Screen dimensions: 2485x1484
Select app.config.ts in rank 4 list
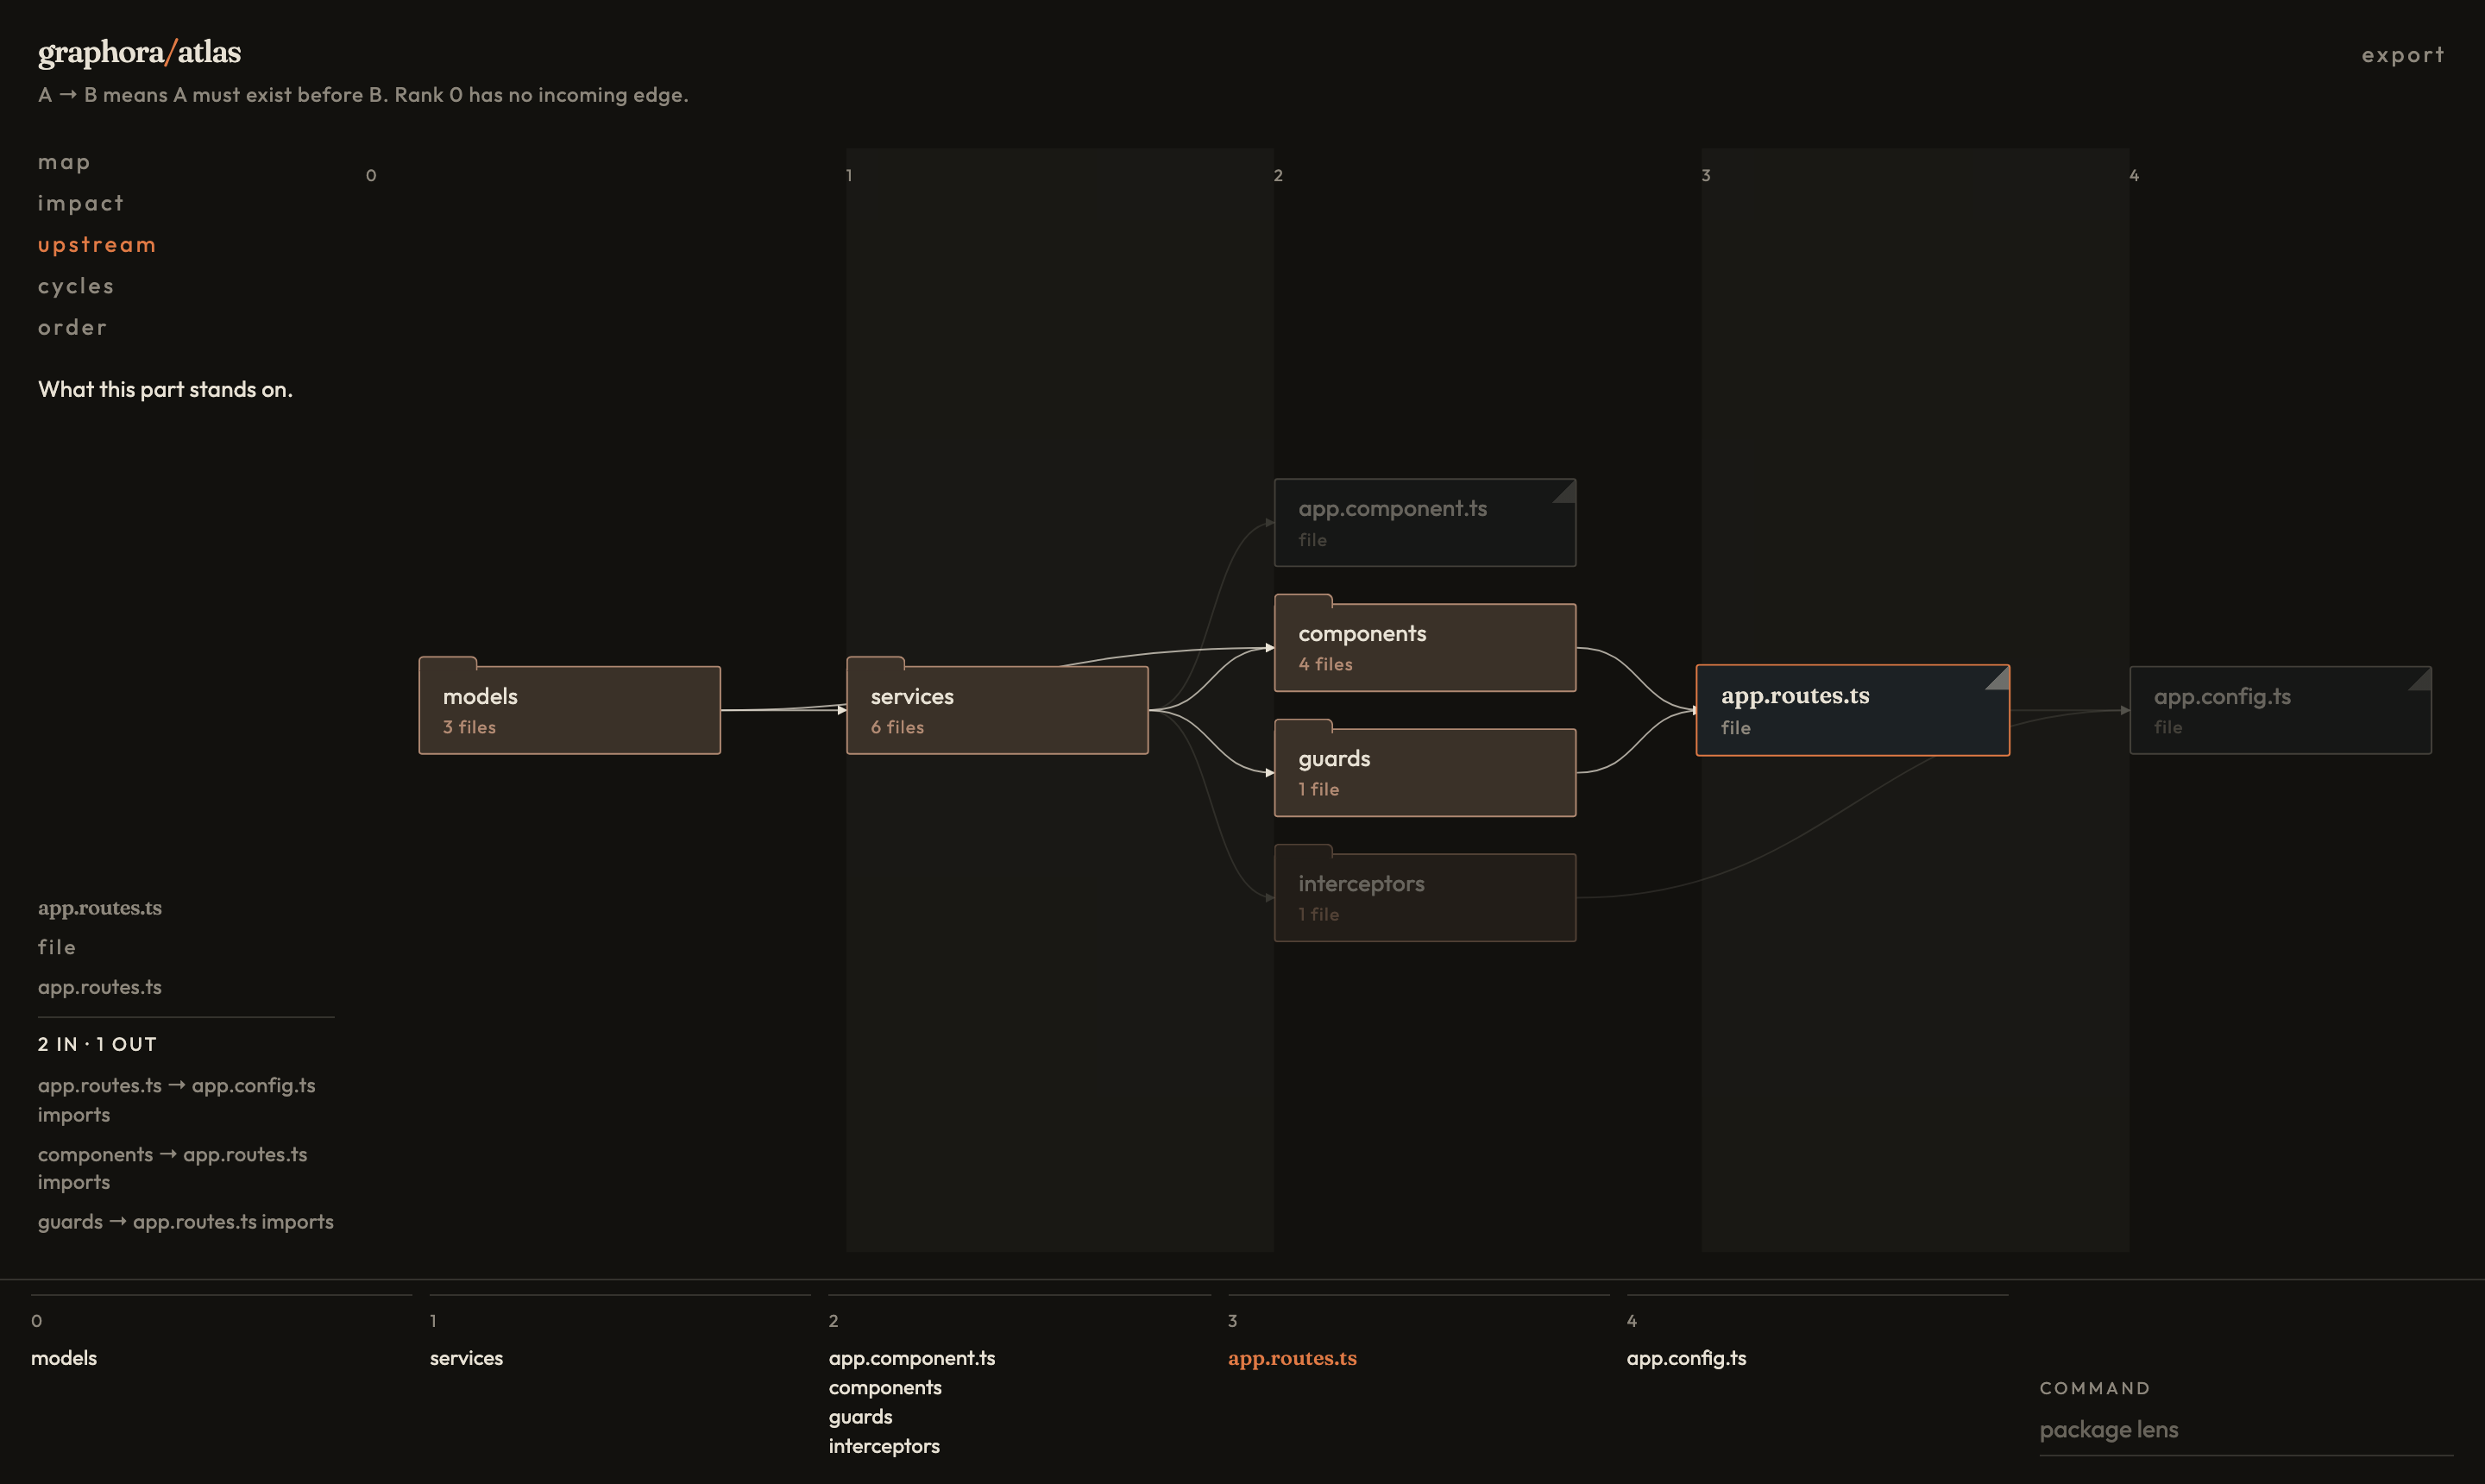tap(1686, 1358)
